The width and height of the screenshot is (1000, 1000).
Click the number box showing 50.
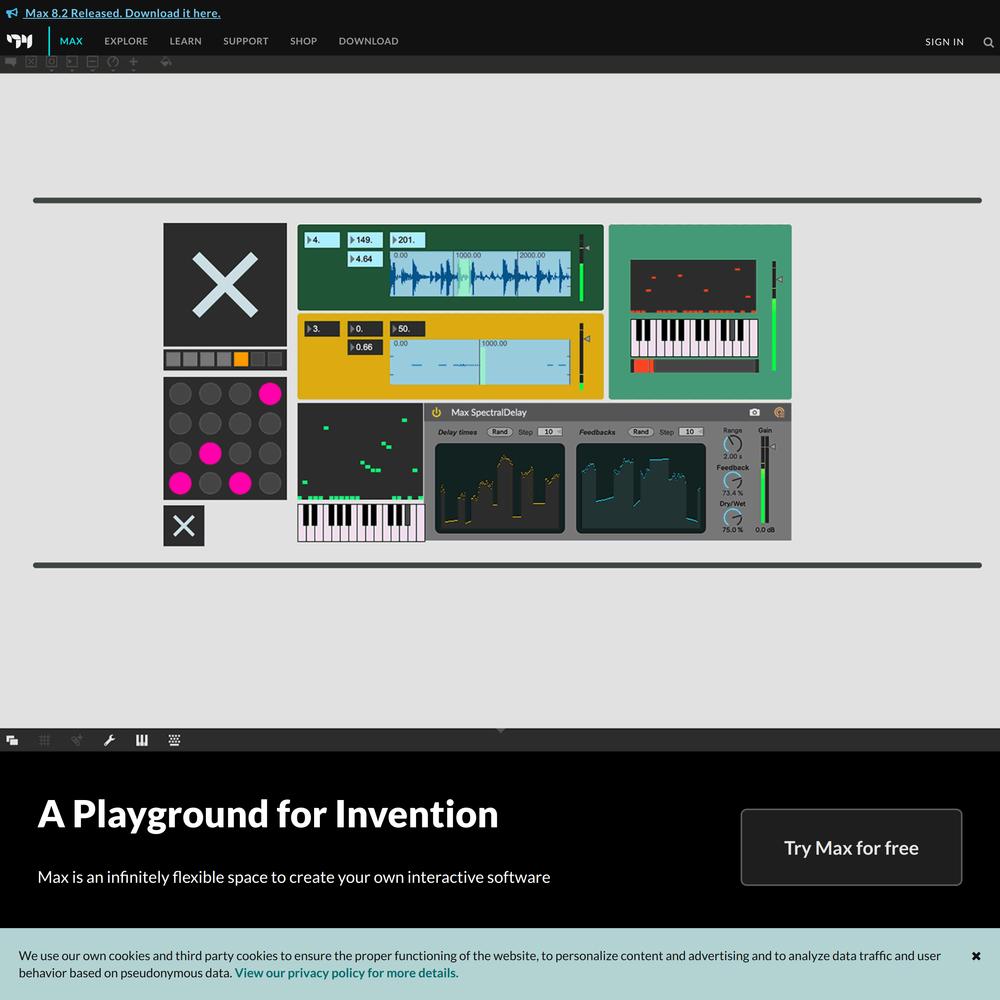click(408, 329)
